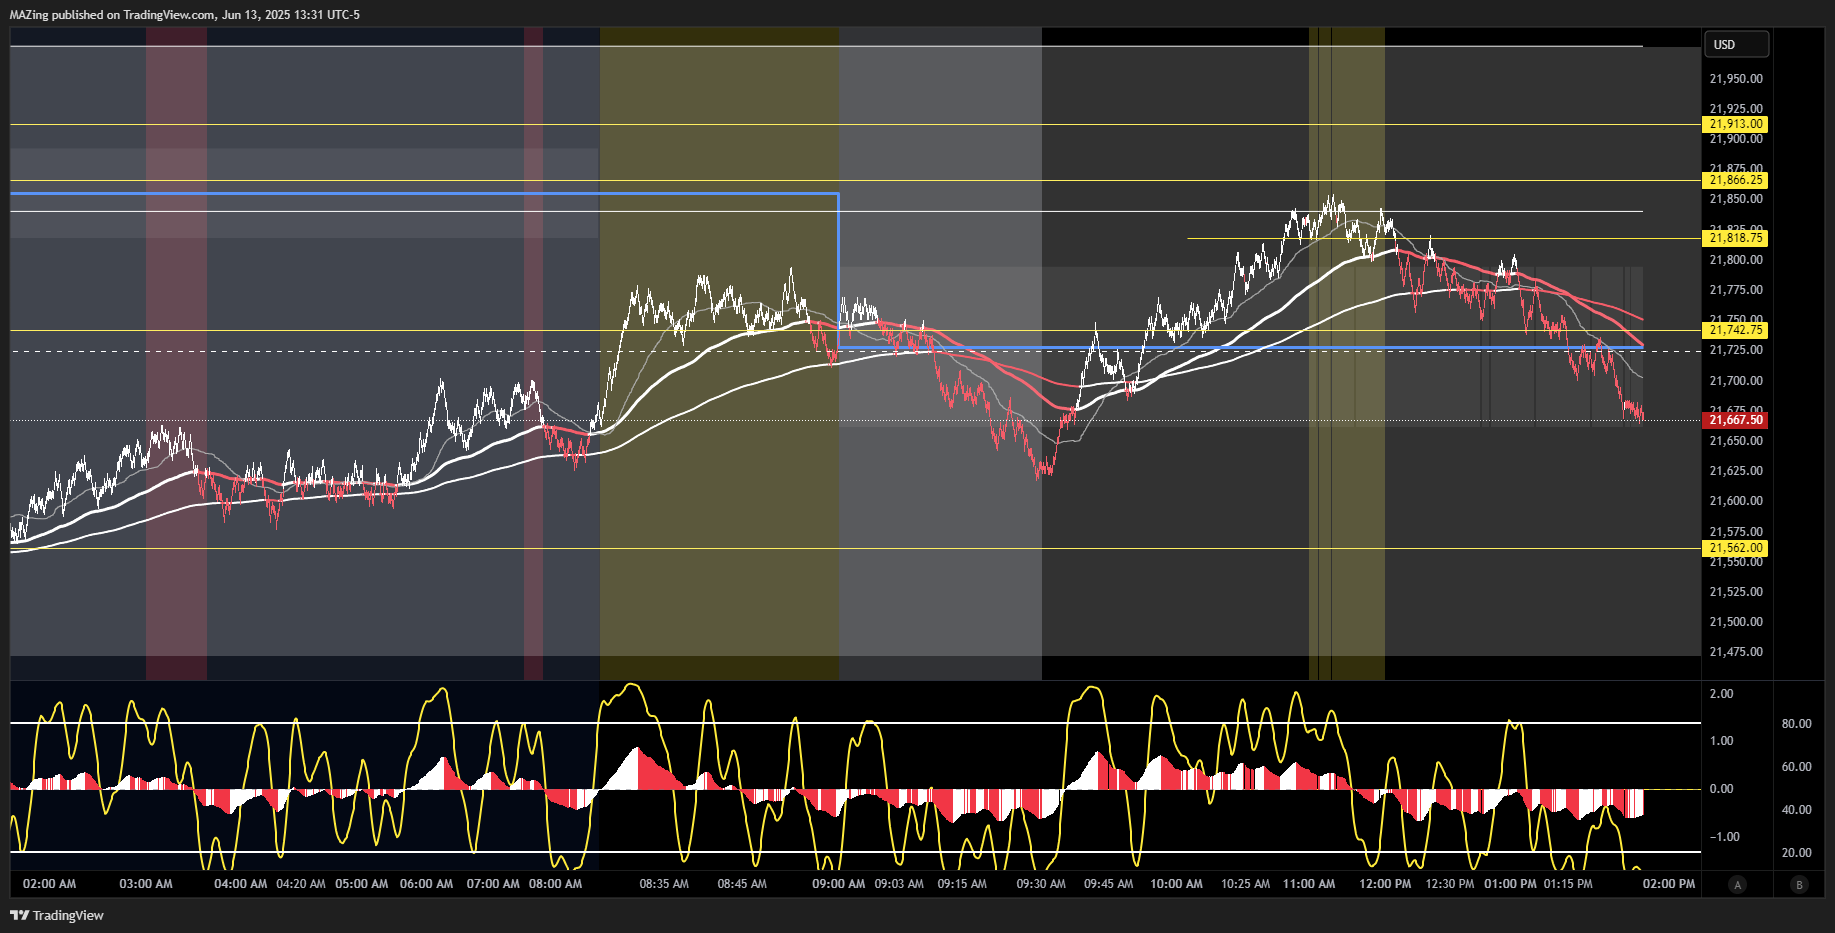Click the 21,800.00 price axis value
Image resolution: width=1835 pixels, height=933 pixels.
point(1736,259)
